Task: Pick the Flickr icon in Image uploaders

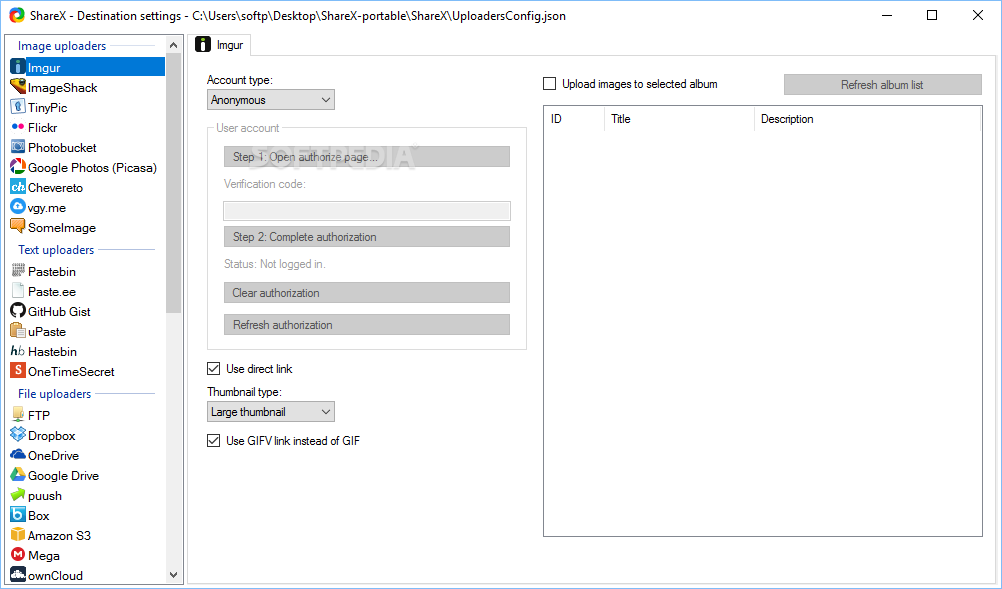Action: point(18,127)
